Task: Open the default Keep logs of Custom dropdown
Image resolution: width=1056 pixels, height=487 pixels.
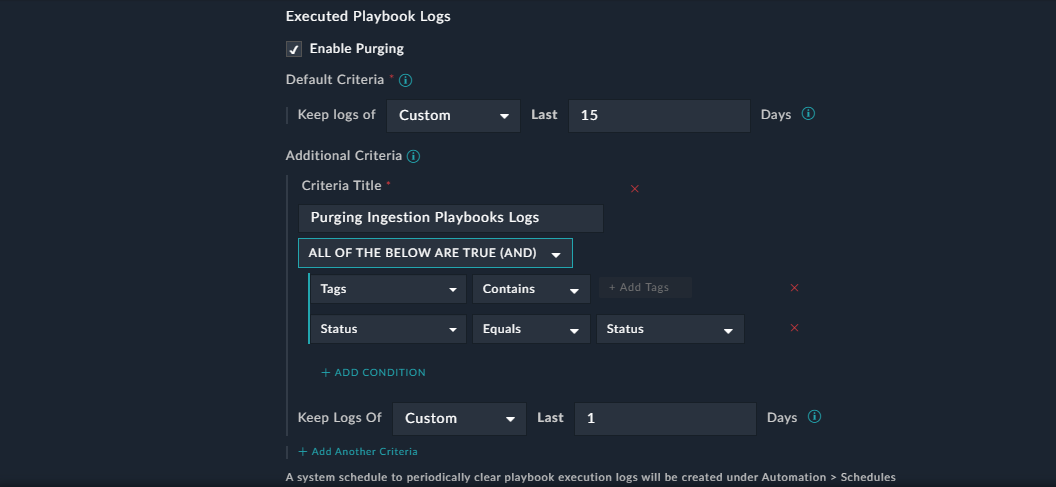Action: (453, 115)
